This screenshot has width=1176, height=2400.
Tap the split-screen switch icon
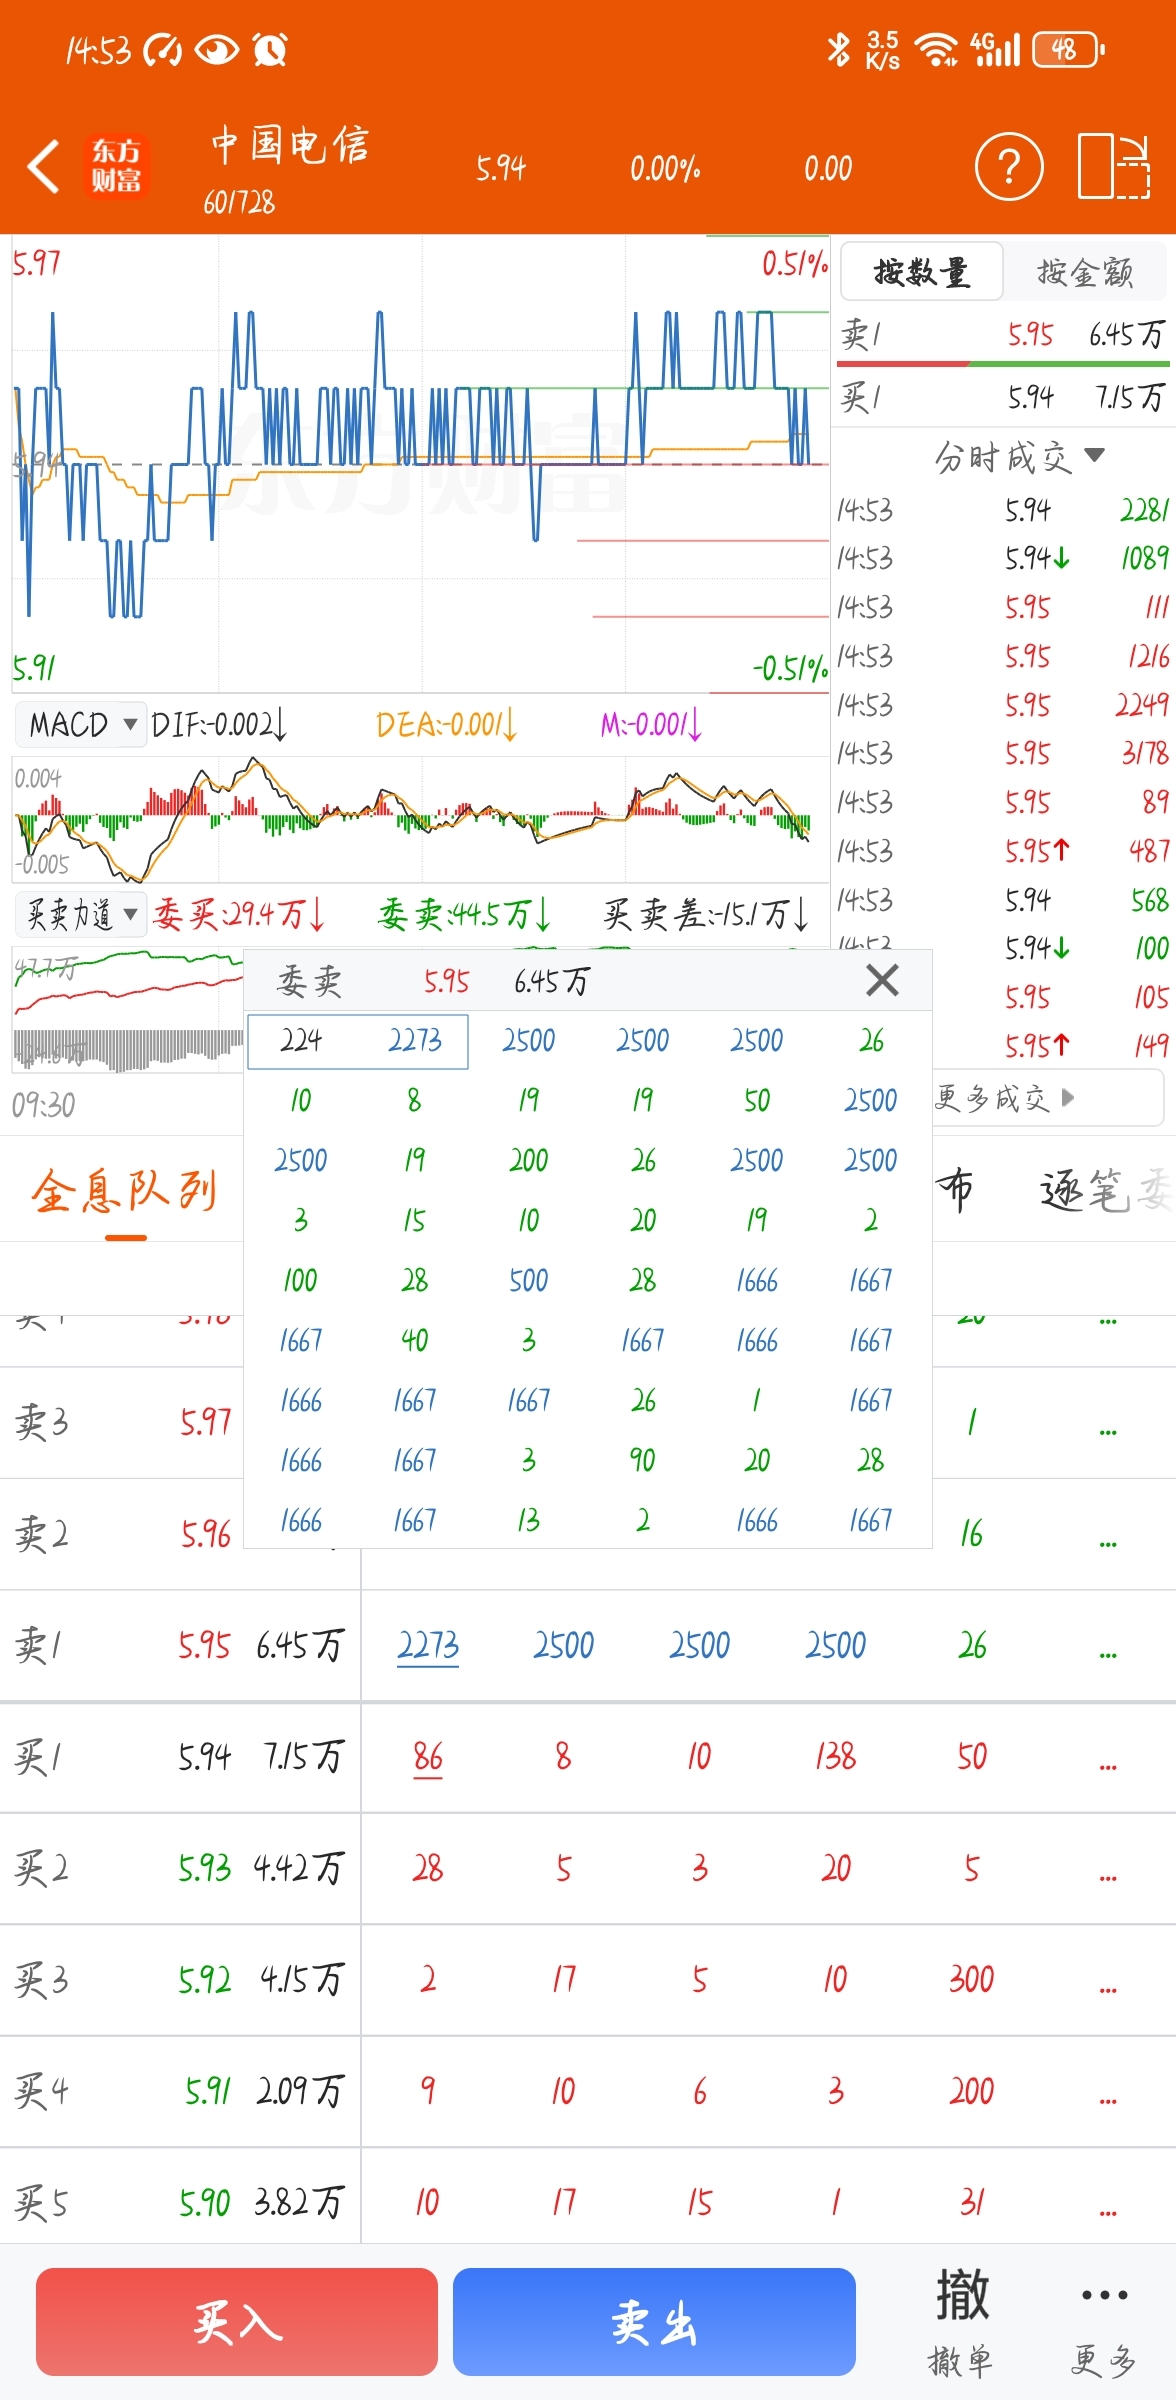[x=1114, y=166]
